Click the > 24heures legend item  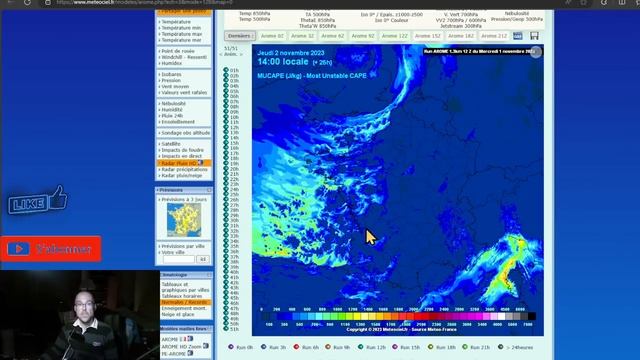pos(515,347)
